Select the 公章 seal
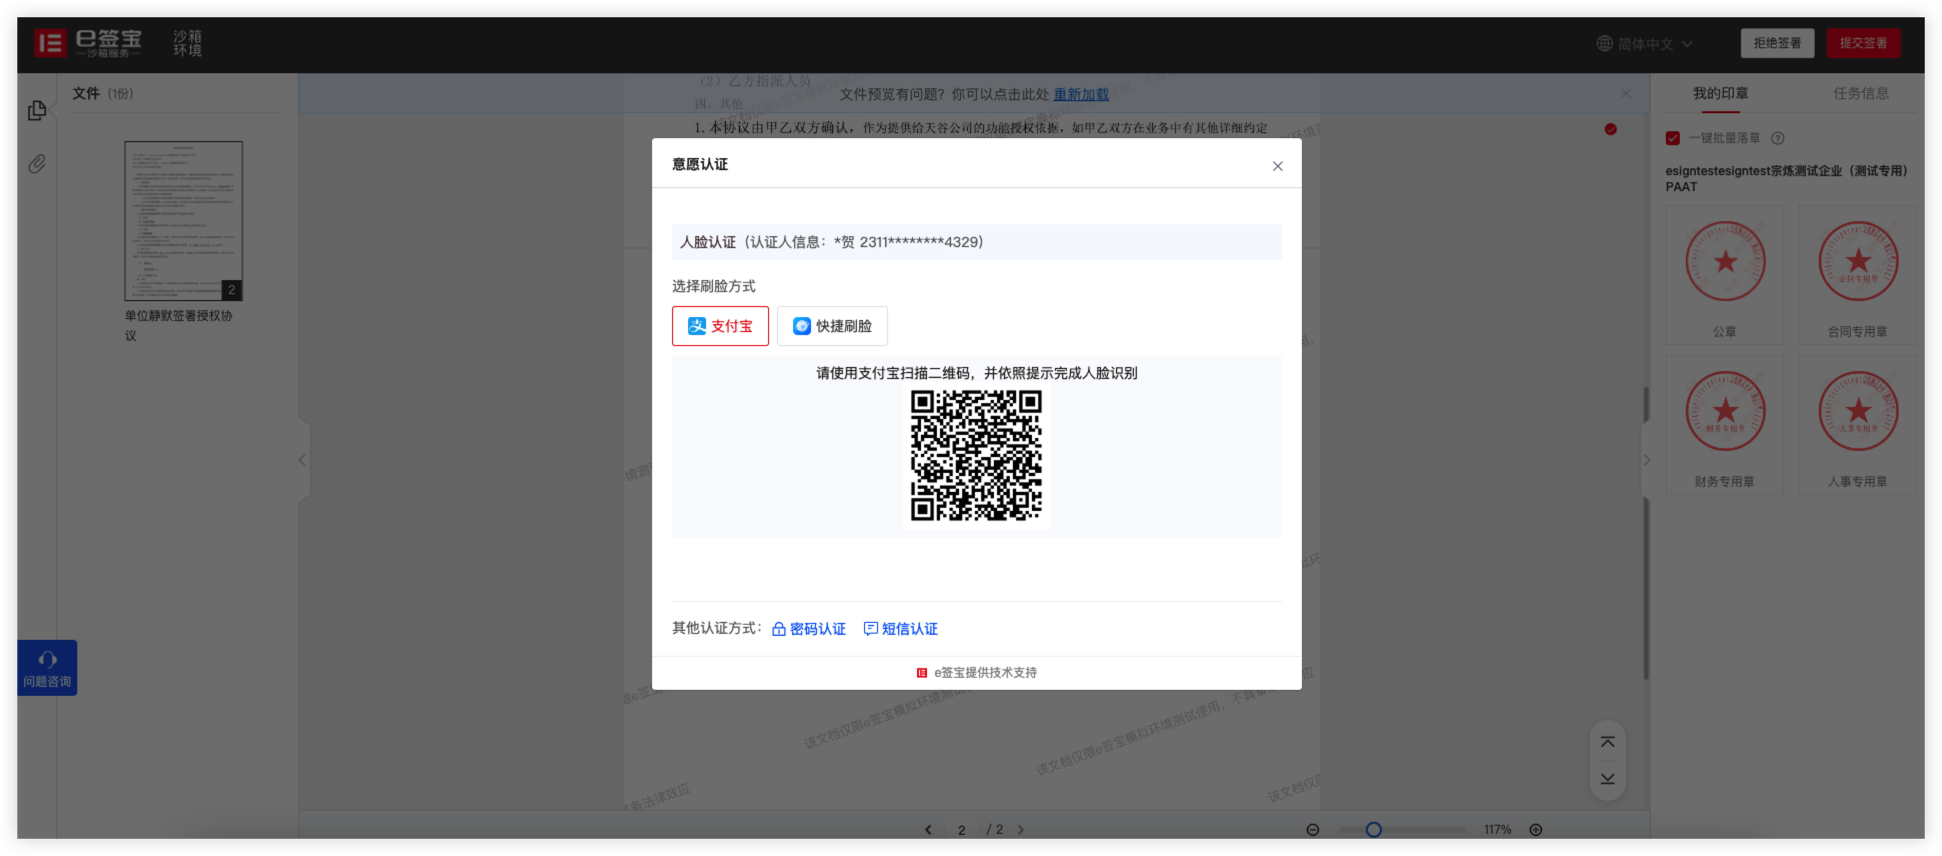Screen dimensions: 1942x856 click(1724, 276)
